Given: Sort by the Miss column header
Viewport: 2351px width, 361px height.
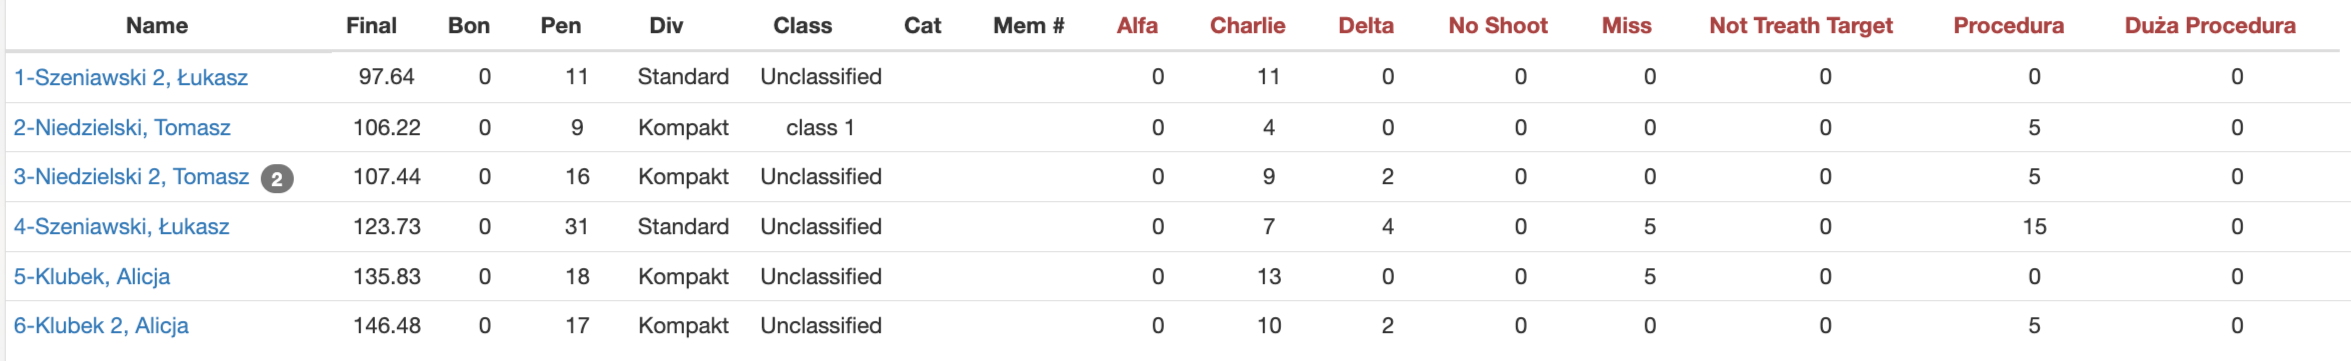Looking at the screenshot, I should pyautogui.click(x=1626, y=26).
